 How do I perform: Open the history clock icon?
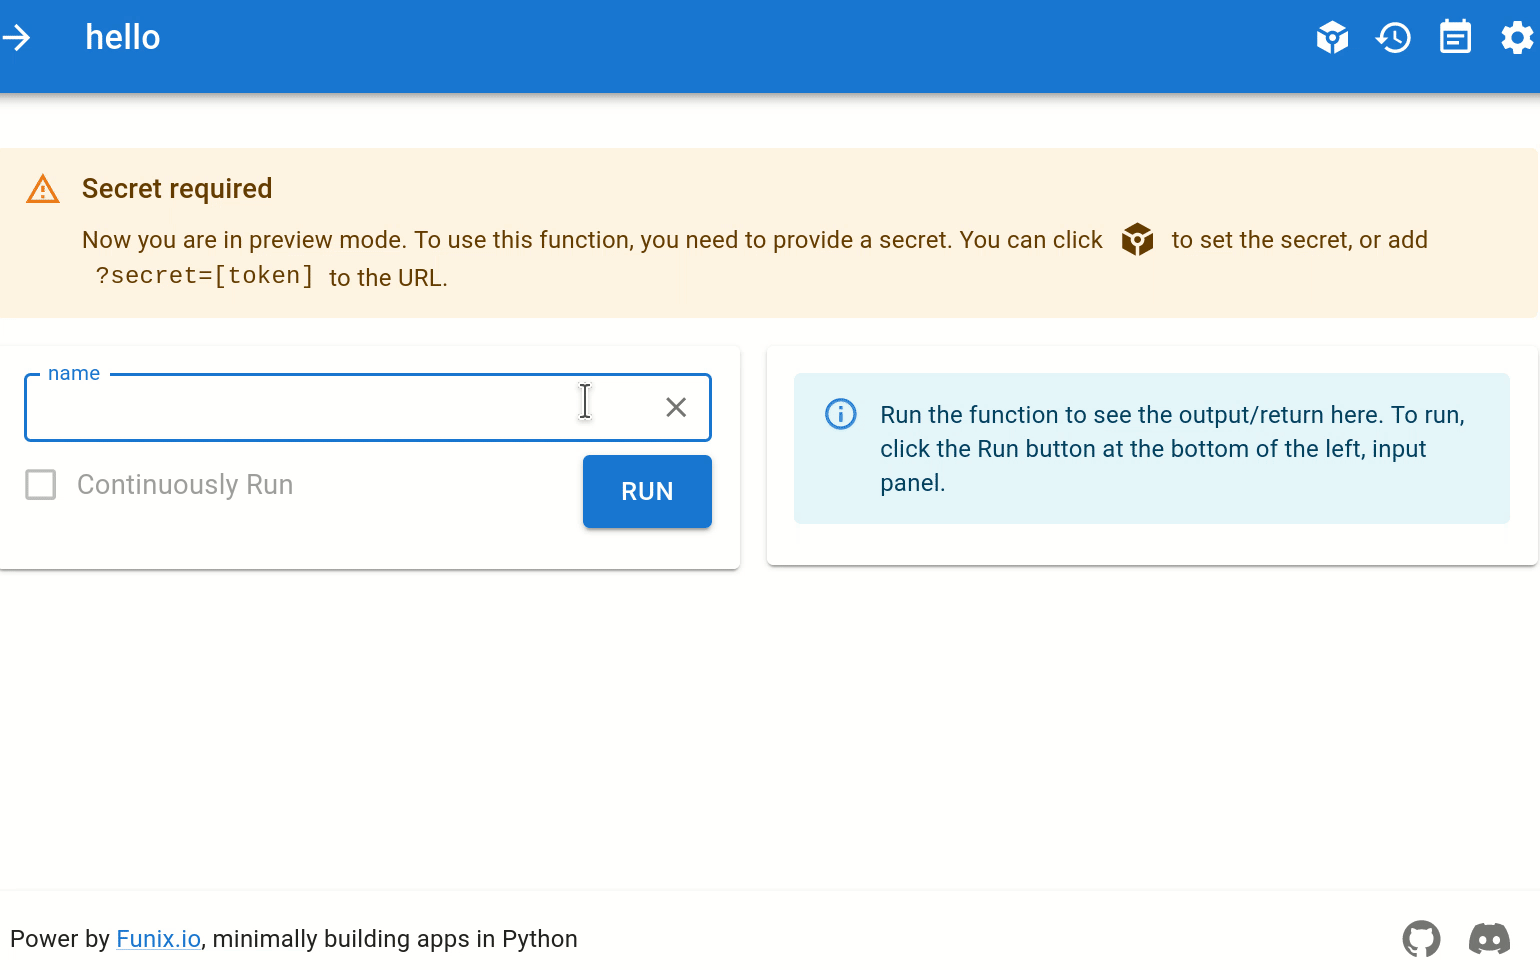pyautogui.click(x=1393, y=38)
